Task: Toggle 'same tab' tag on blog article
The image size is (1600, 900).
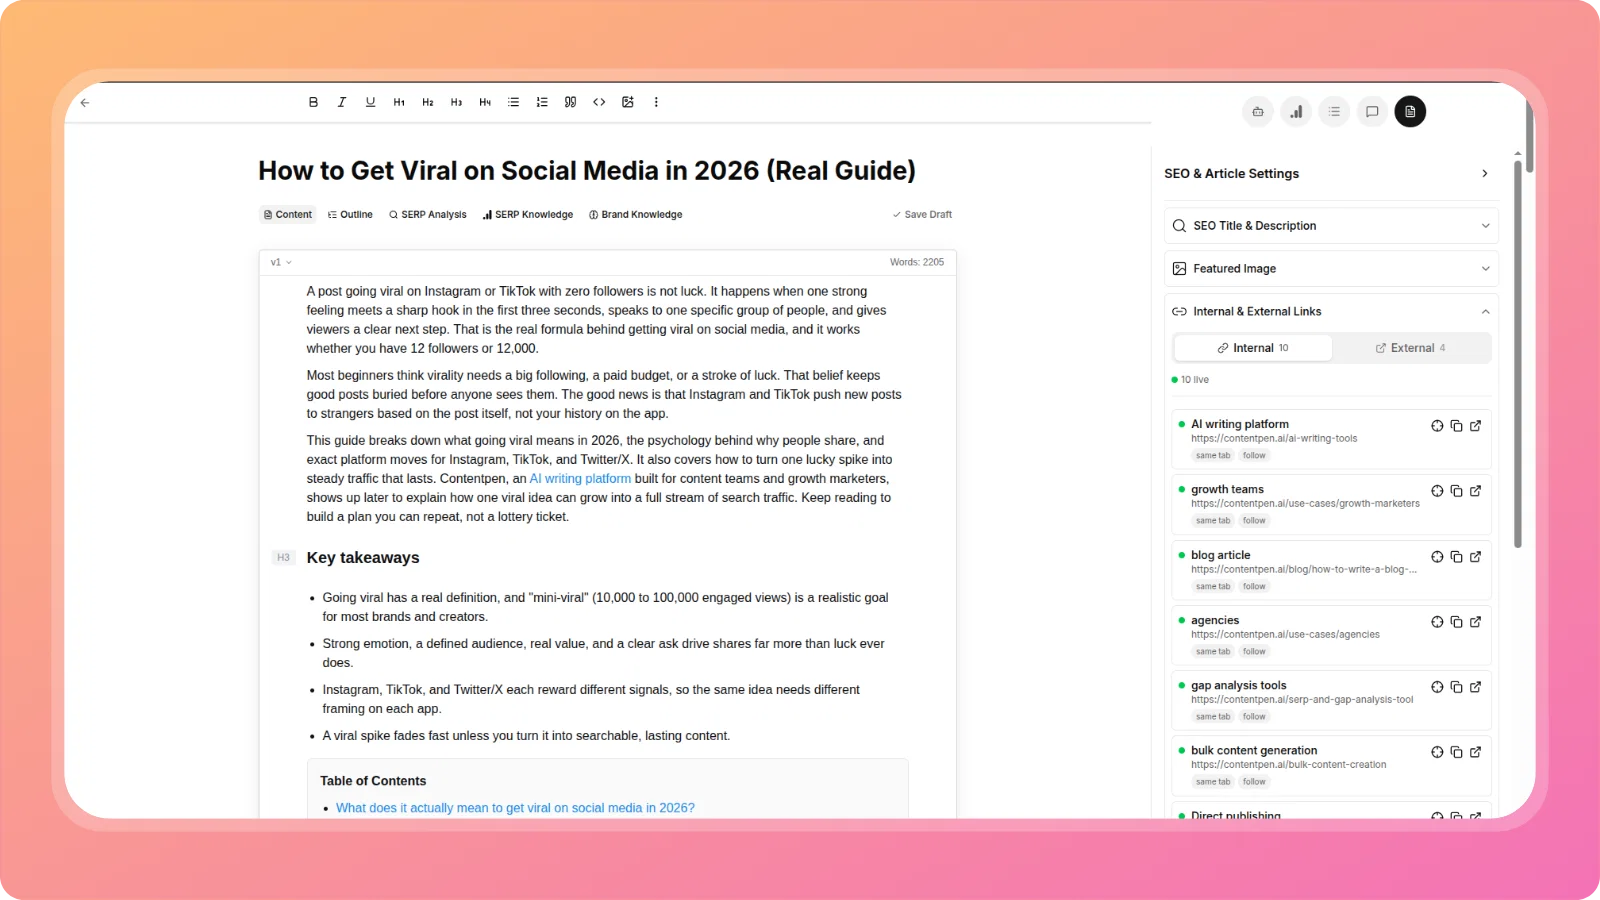Action: point(1213,587)
